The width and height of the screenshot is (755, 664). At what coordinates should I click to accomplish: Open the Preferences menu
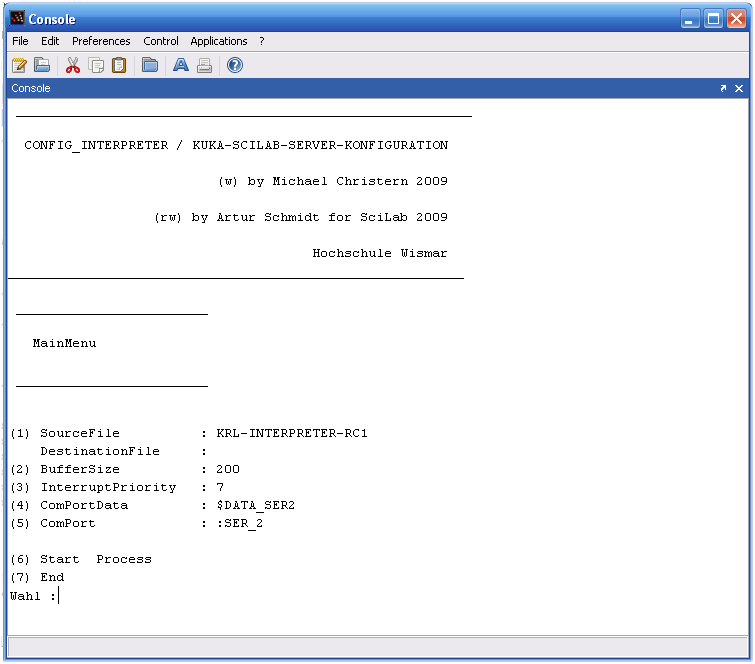click(x=101, y=41)
